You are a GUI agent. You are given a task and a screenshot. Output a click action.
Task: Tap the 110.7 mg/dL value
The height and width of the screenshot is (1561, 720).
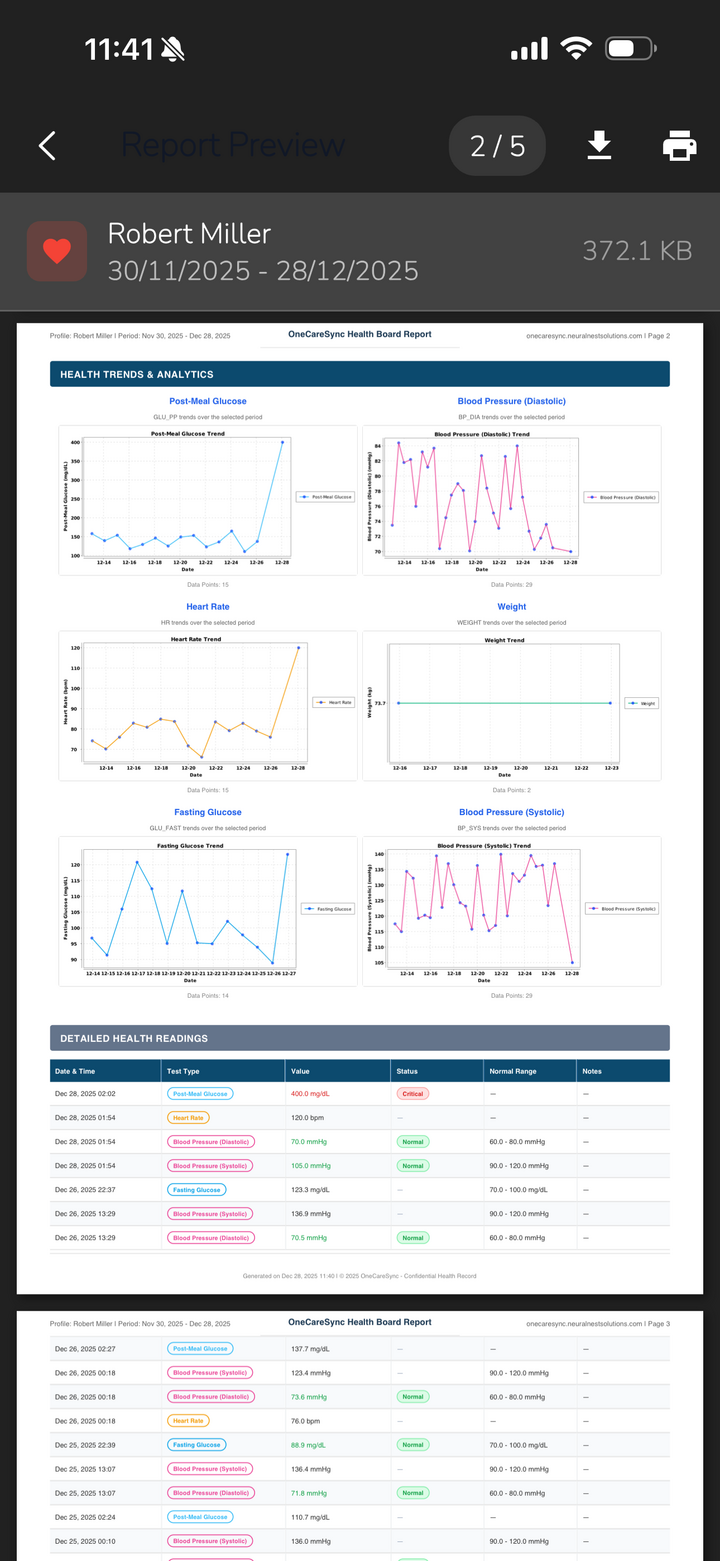click(x=310, y=1517)
